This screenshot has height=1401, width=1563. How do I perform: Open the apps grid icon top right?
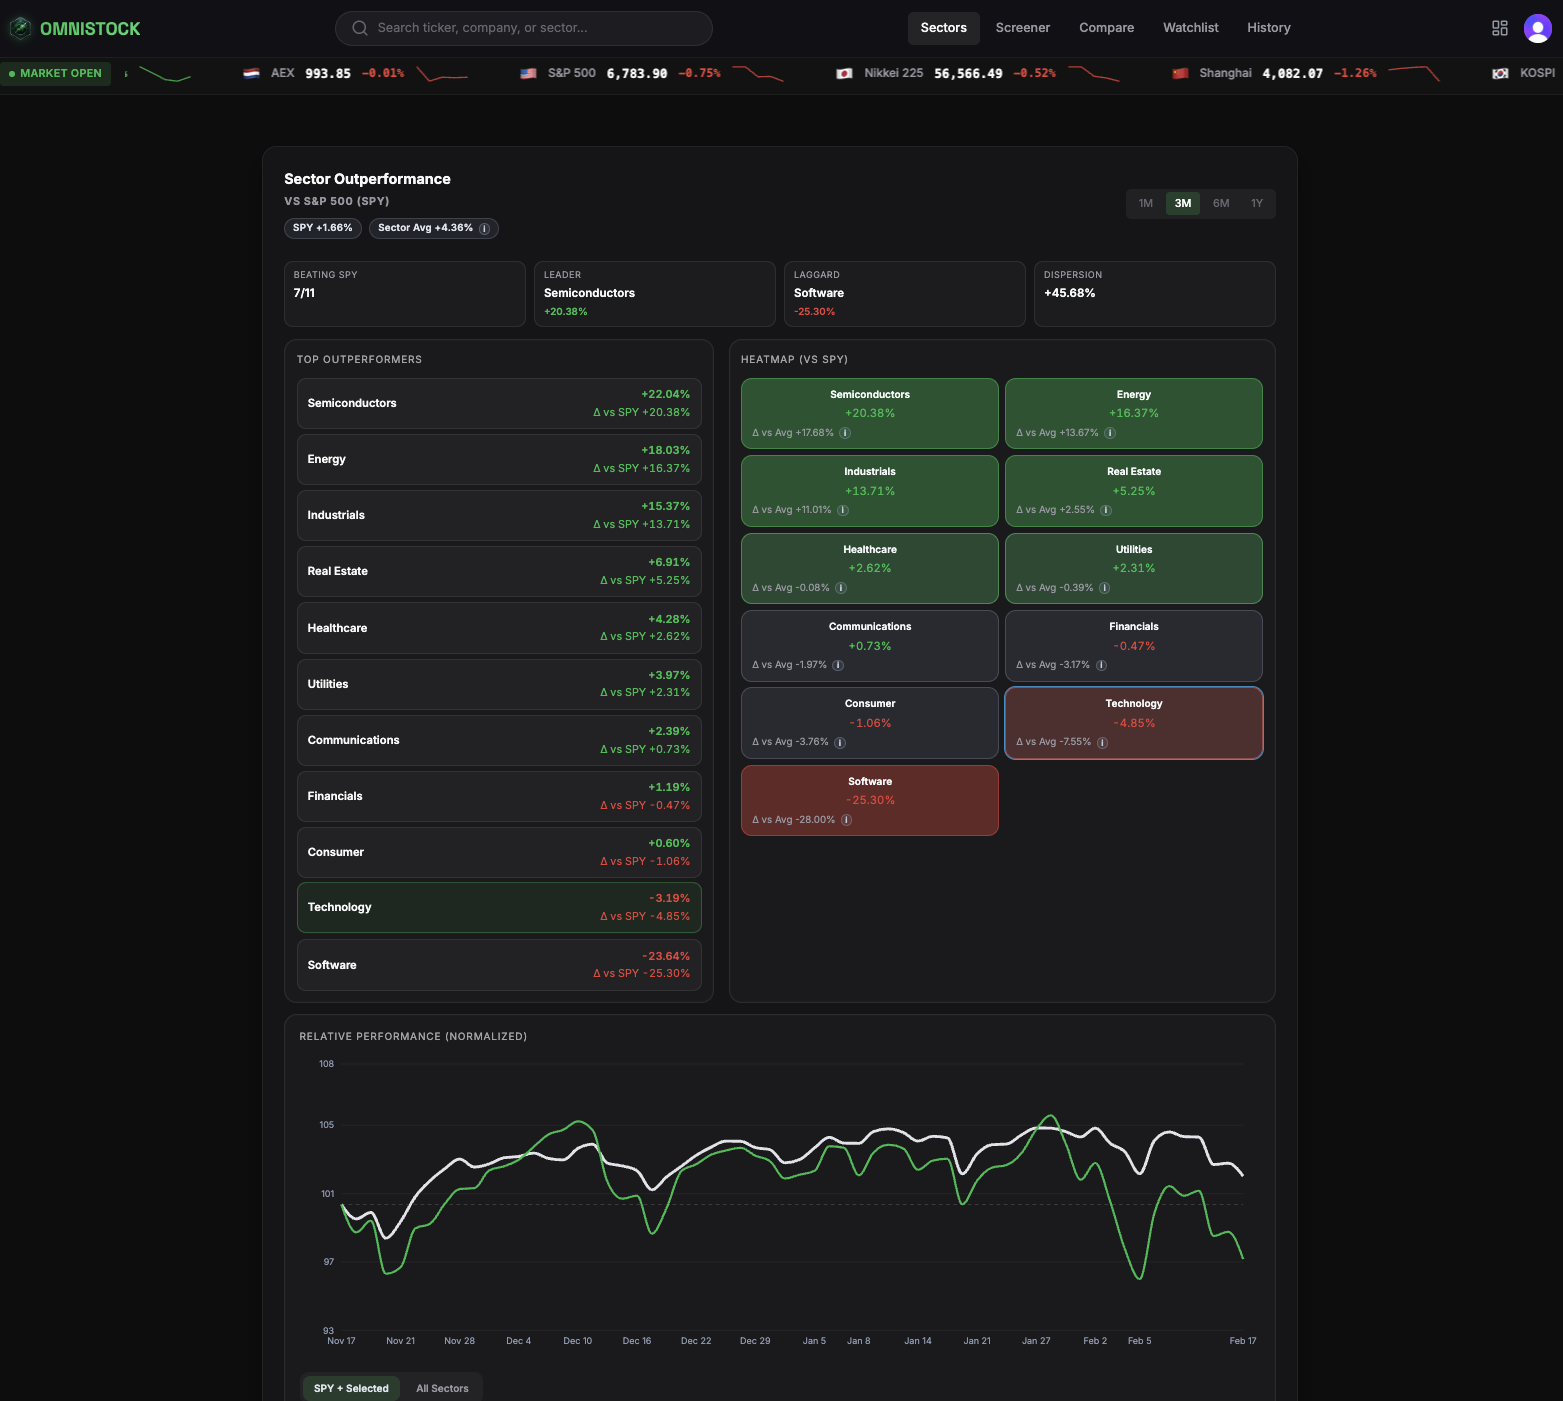[1499, 27]
